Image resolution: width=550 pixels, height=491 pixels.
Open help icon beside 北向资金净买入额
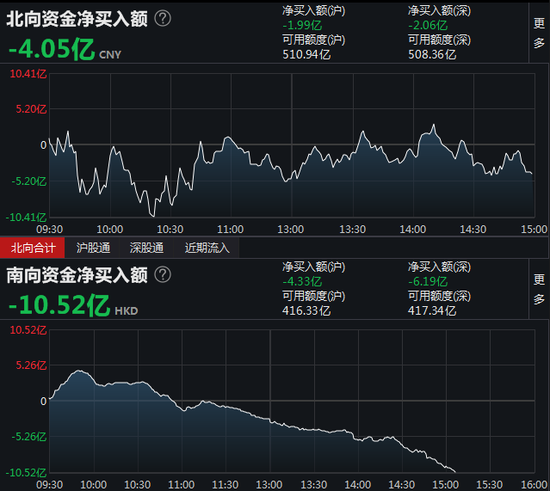pyautogui.click(x=163, y=18)
